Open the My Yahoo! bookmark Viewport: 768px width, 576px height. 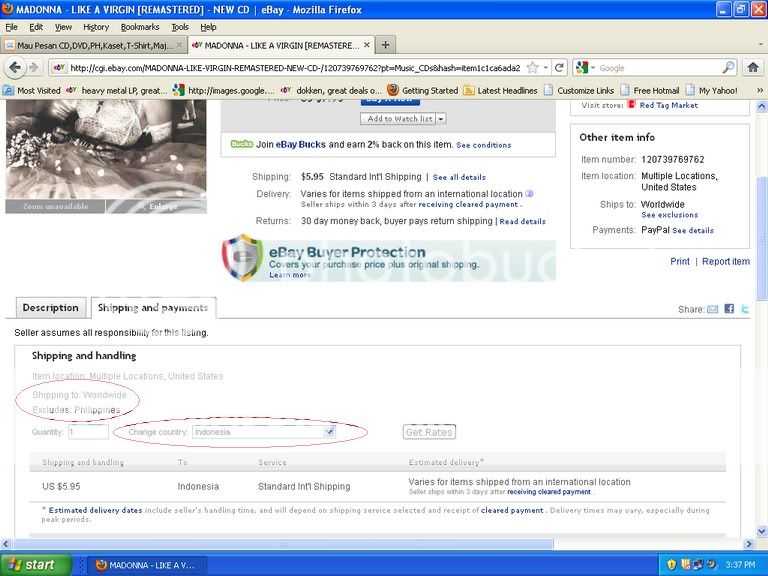coord(711,90)
